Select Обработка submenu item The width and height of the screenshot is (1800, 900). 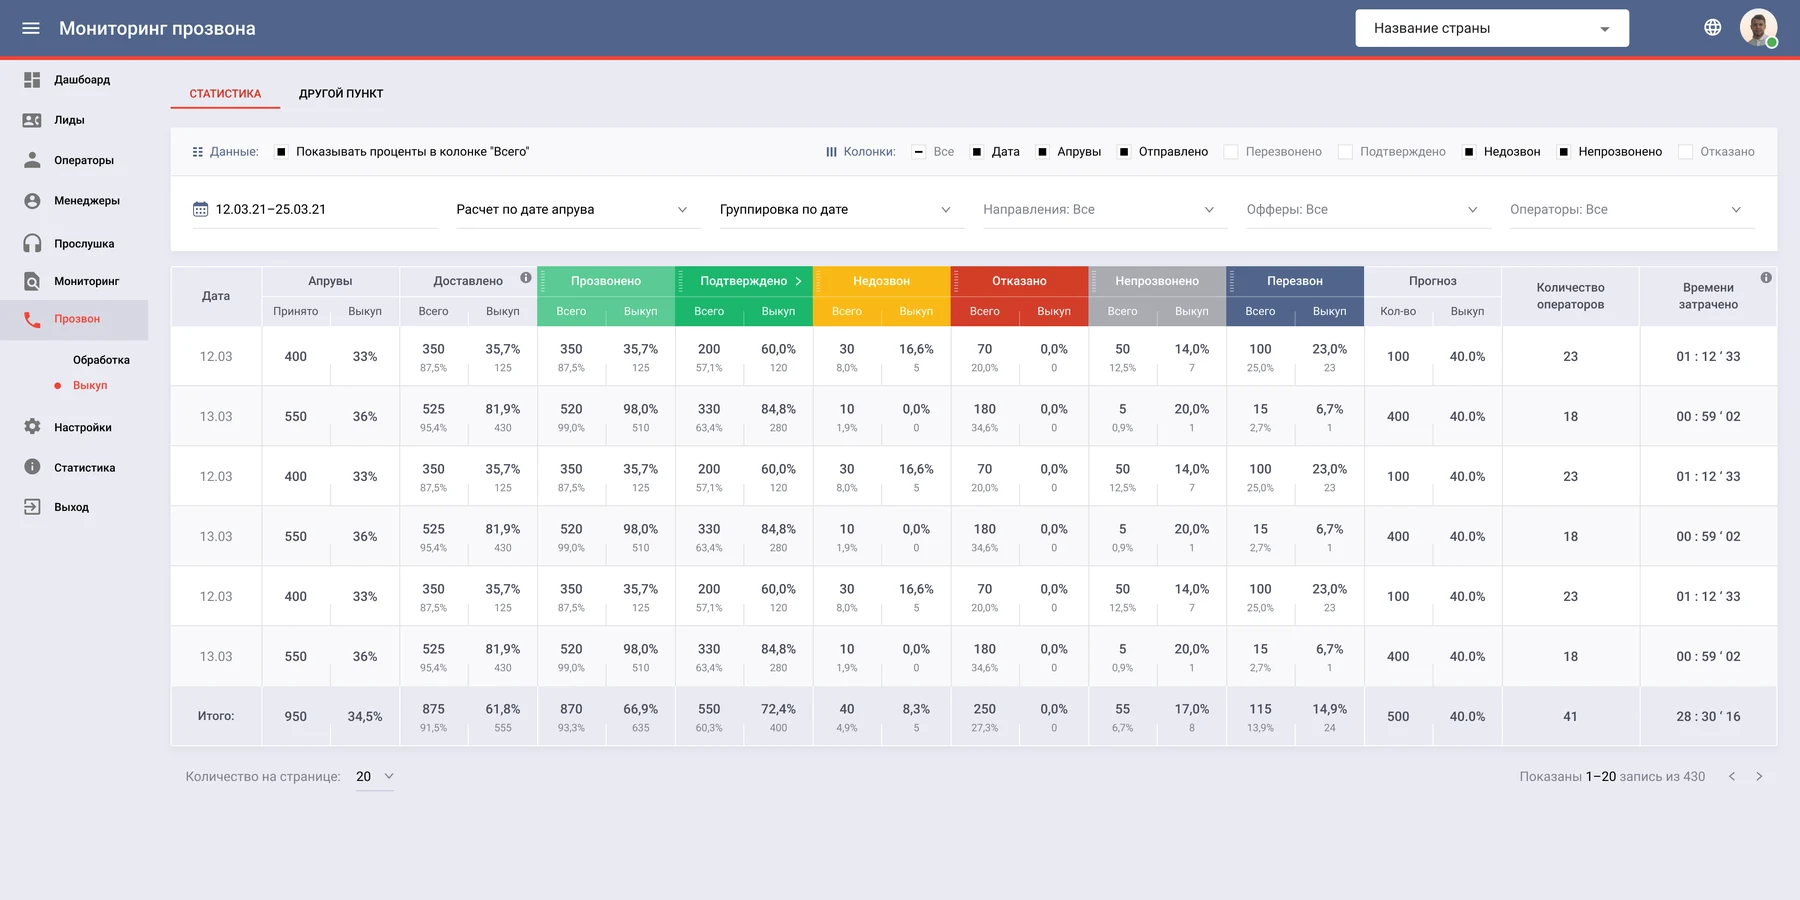click(101, 360)
